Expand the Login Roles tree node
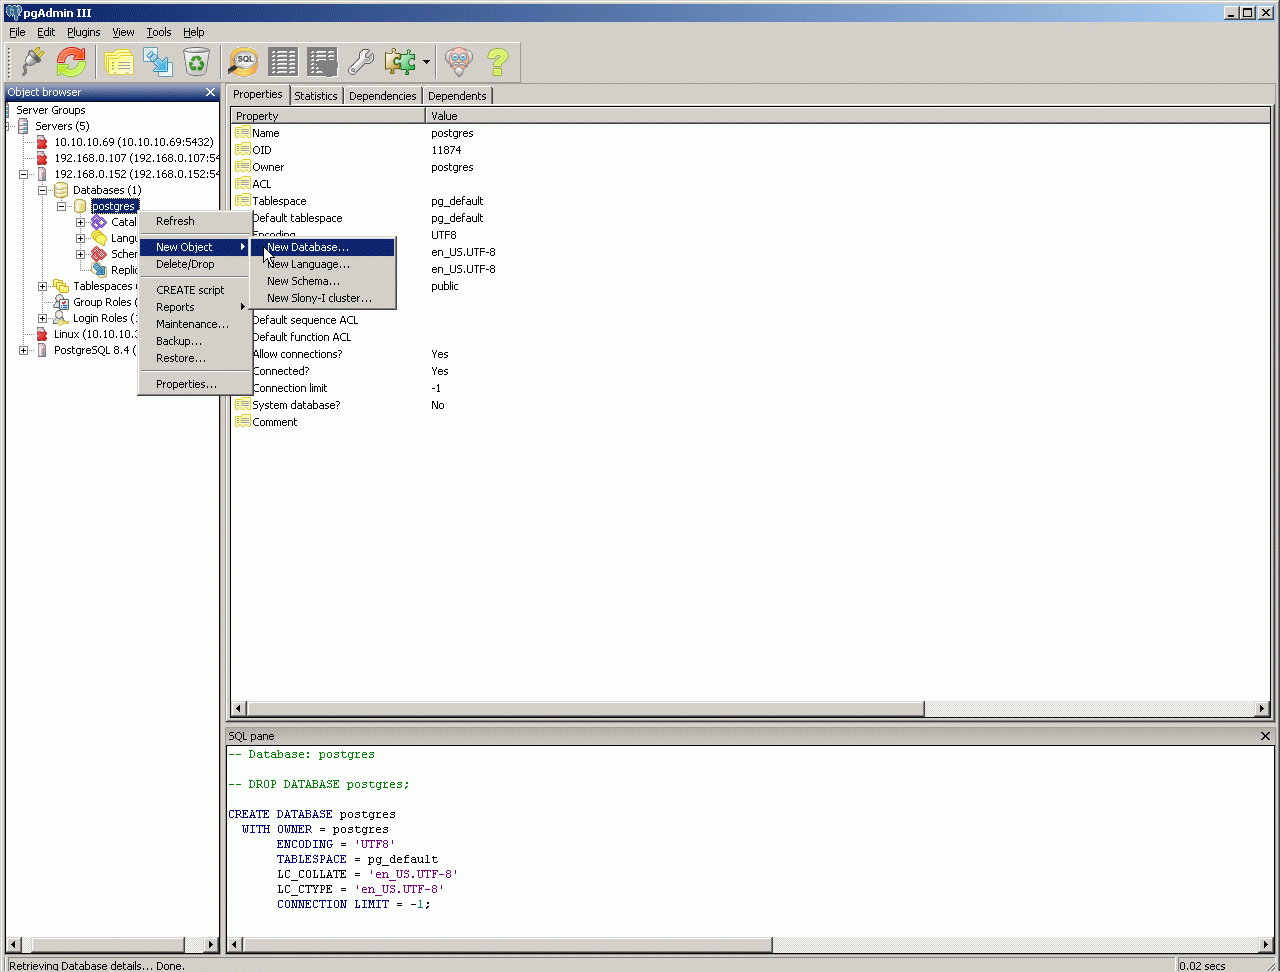 click(x=42, y=318)
